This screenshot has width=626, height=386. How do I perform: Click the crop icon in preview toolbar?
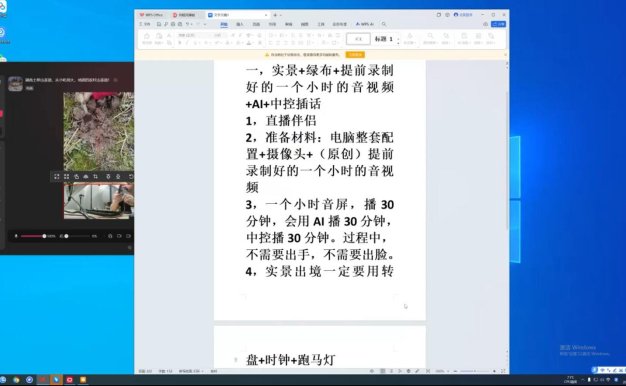point(95,176)
